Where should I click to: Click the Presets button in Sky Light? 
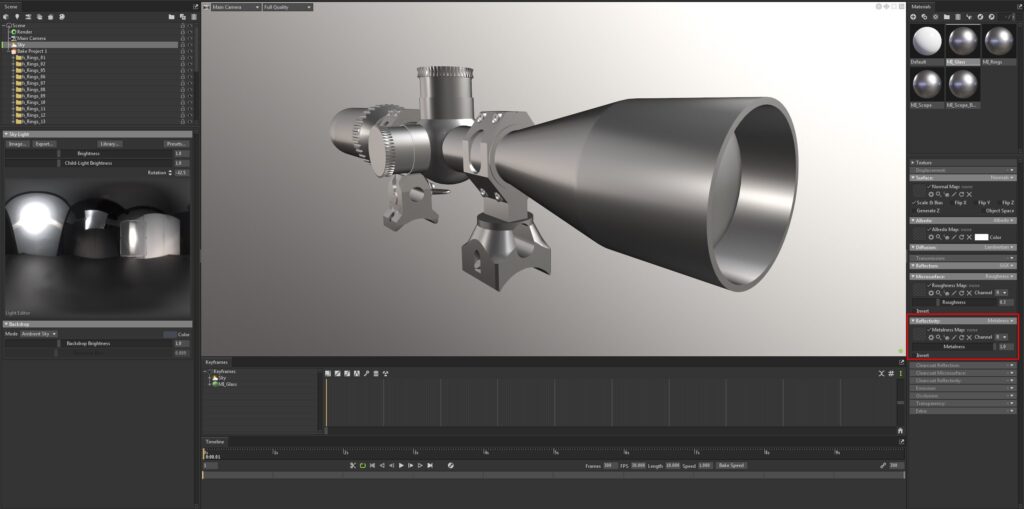point(176,144)
